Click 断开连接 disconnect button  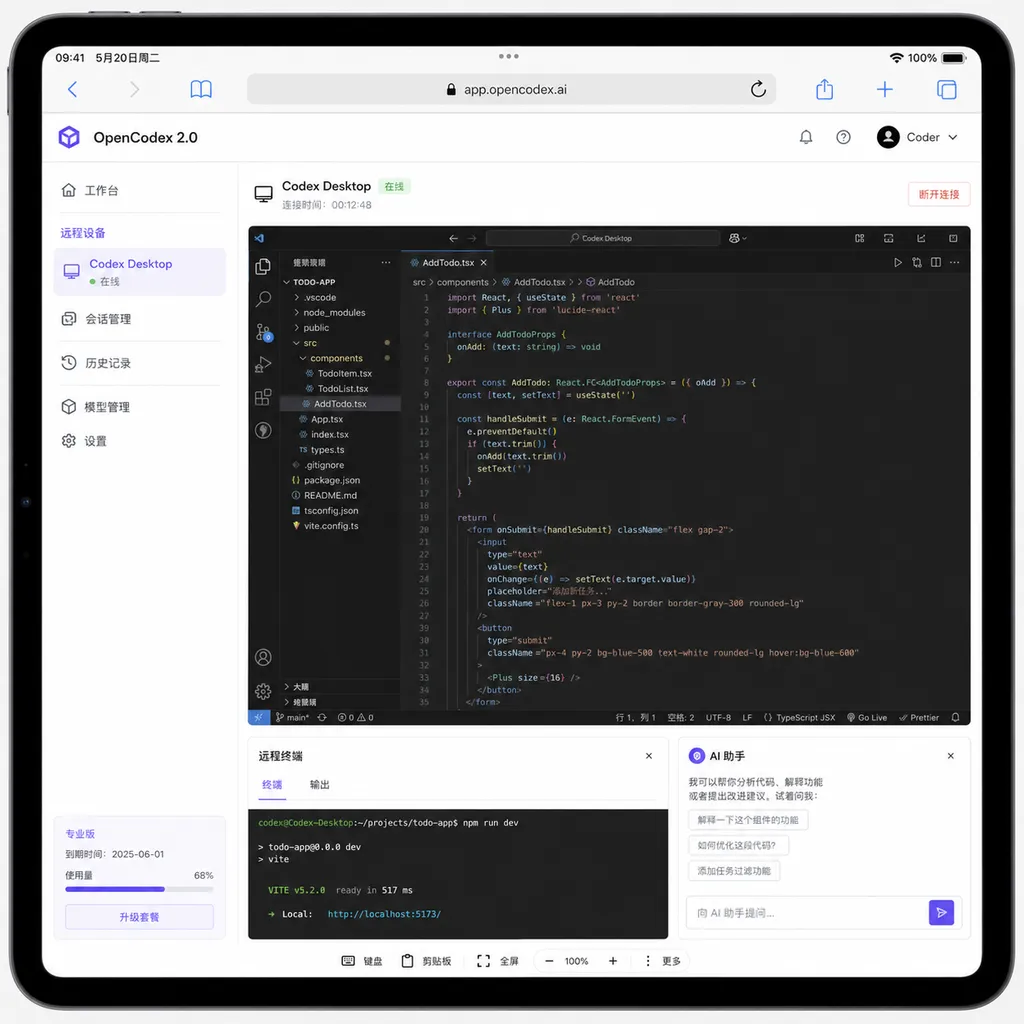pos(938,194)
